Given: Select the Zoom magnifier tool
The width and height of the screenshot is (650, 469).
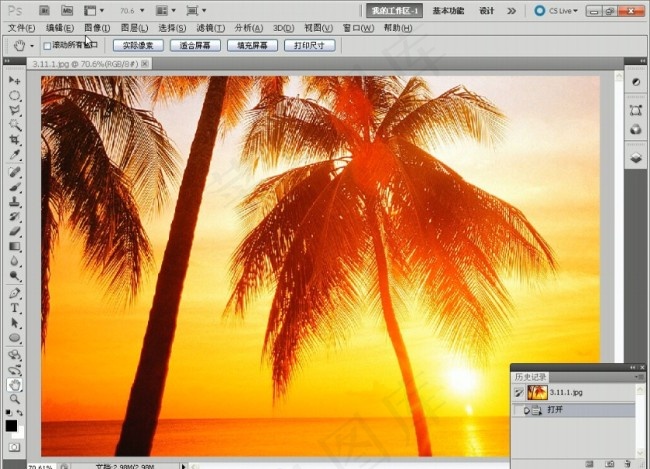Looking at the screenshot, I should pyautogui.click(x=15, y=398).
